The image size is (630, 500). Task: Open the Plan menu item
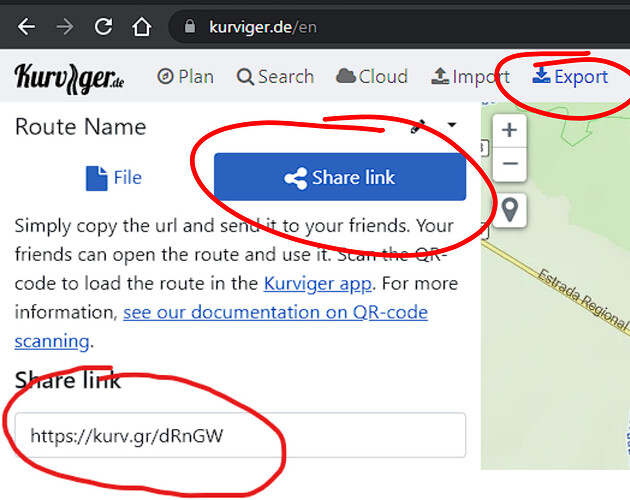pyautogui.click(x=185, y=76)
